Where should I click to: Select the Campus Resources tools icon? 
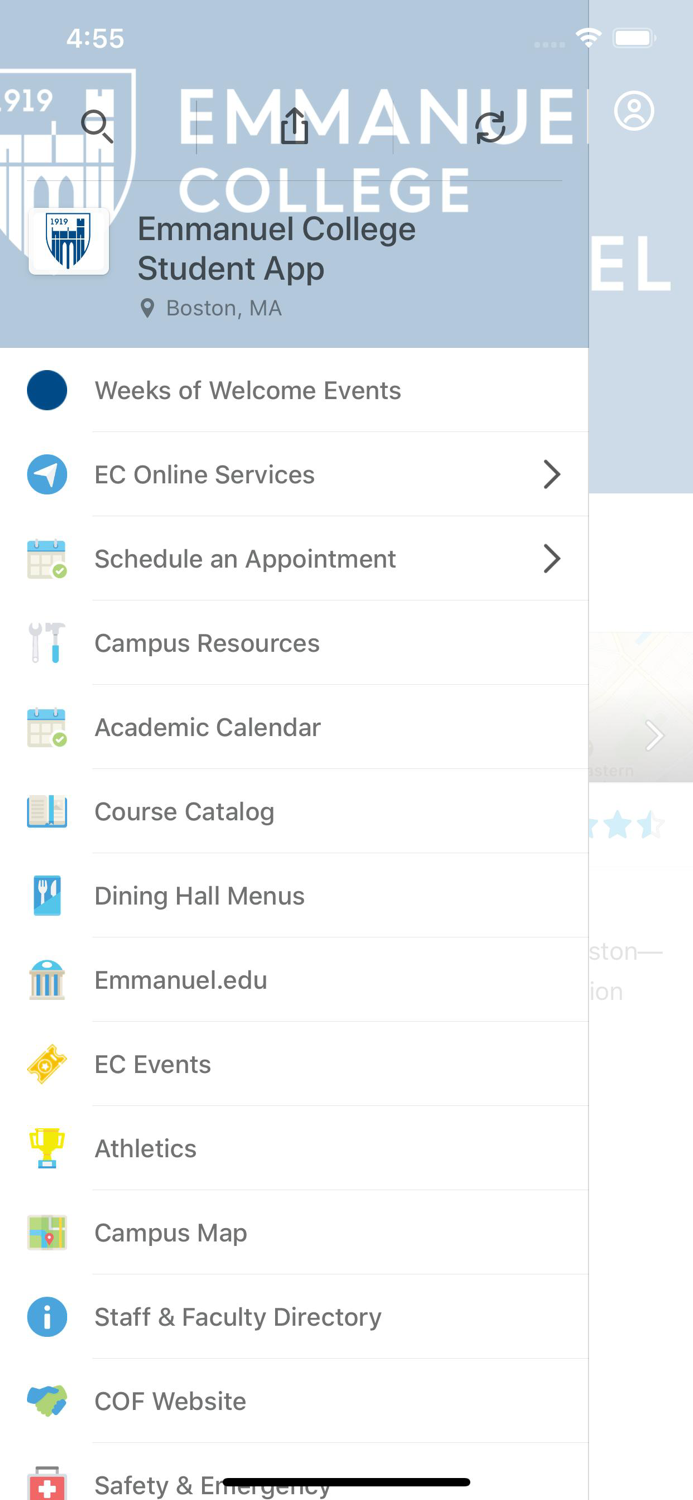(47, 643)
